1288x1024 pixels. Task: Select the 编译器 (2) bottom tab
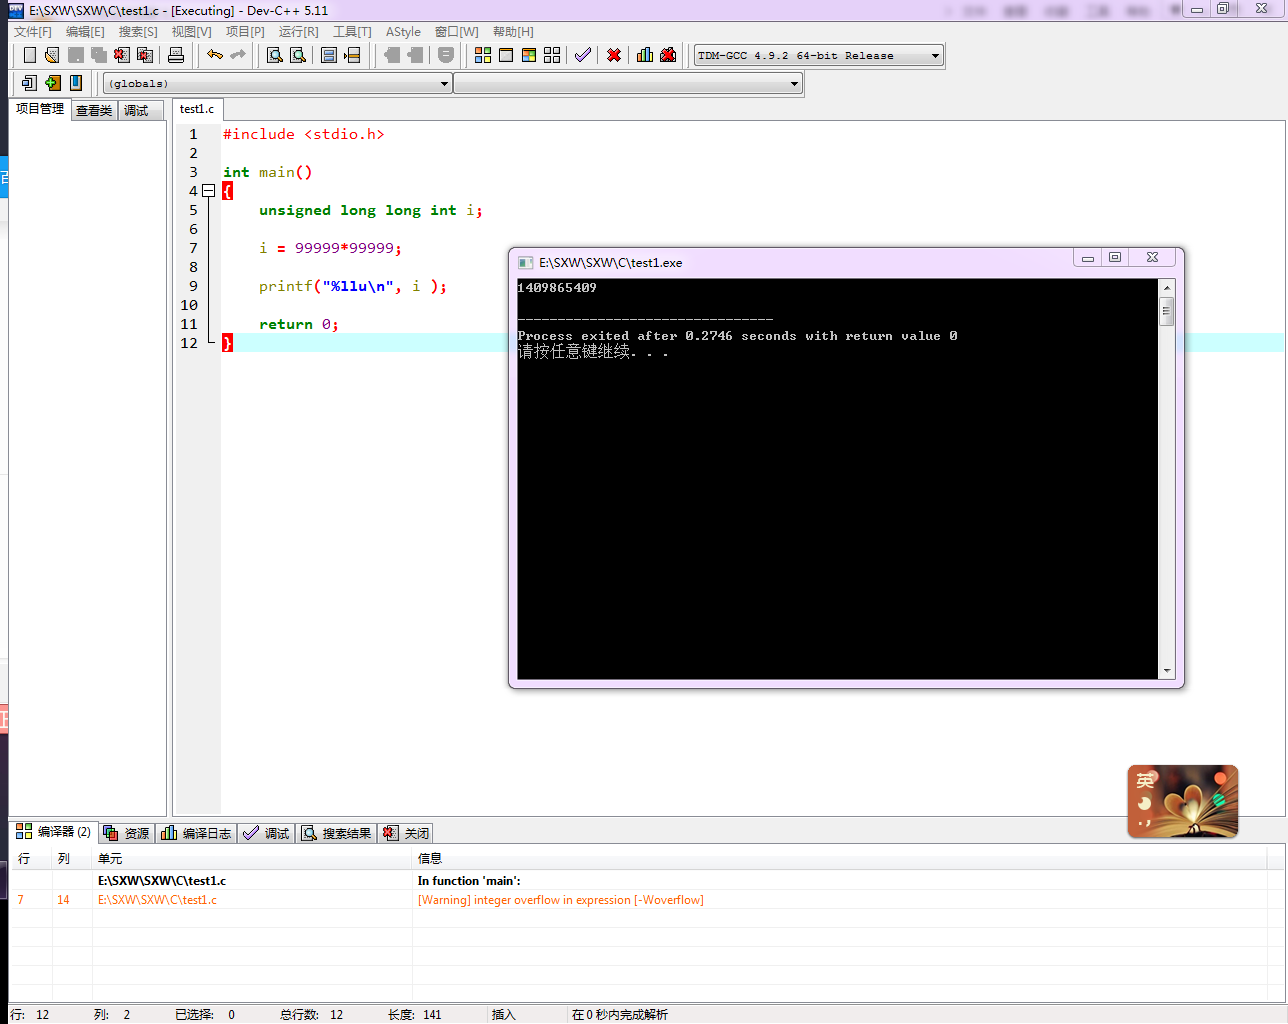(54, 832)
